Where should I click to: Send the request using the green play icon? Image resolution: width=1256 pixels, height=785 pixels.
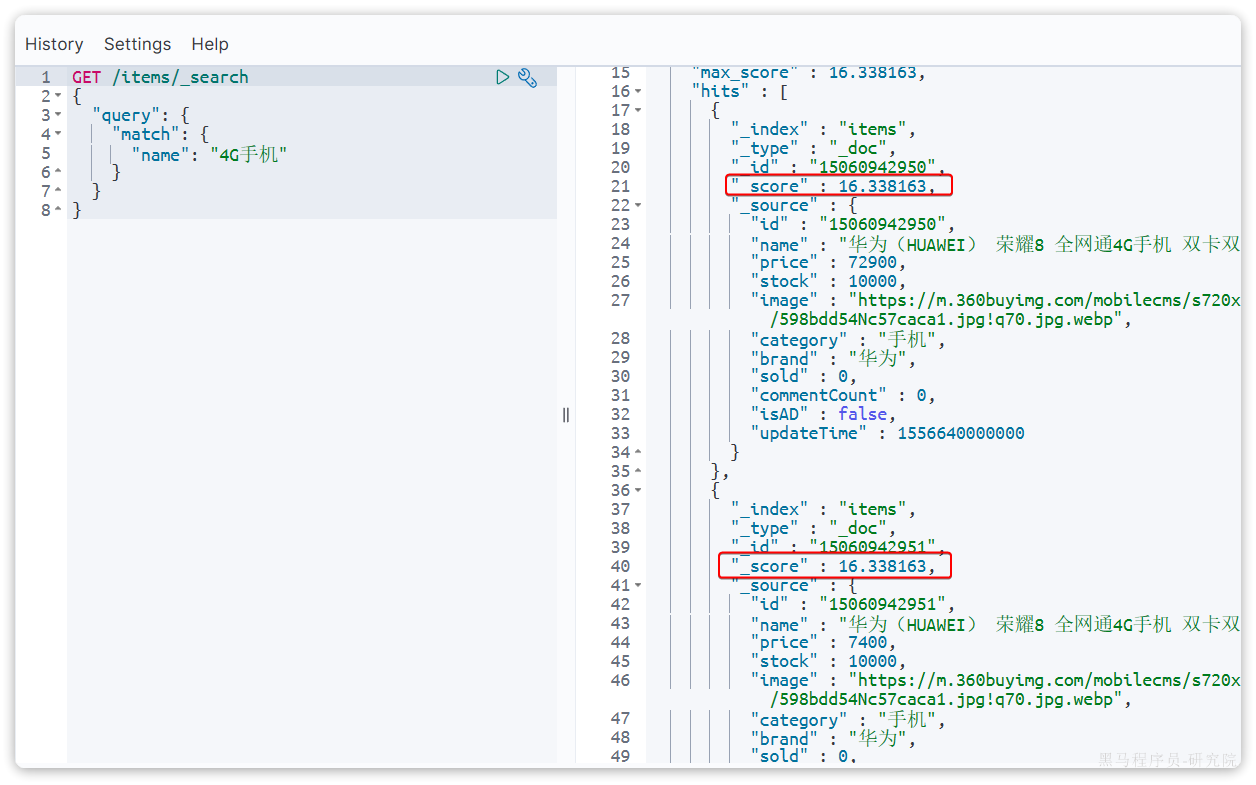coord(503,77)
